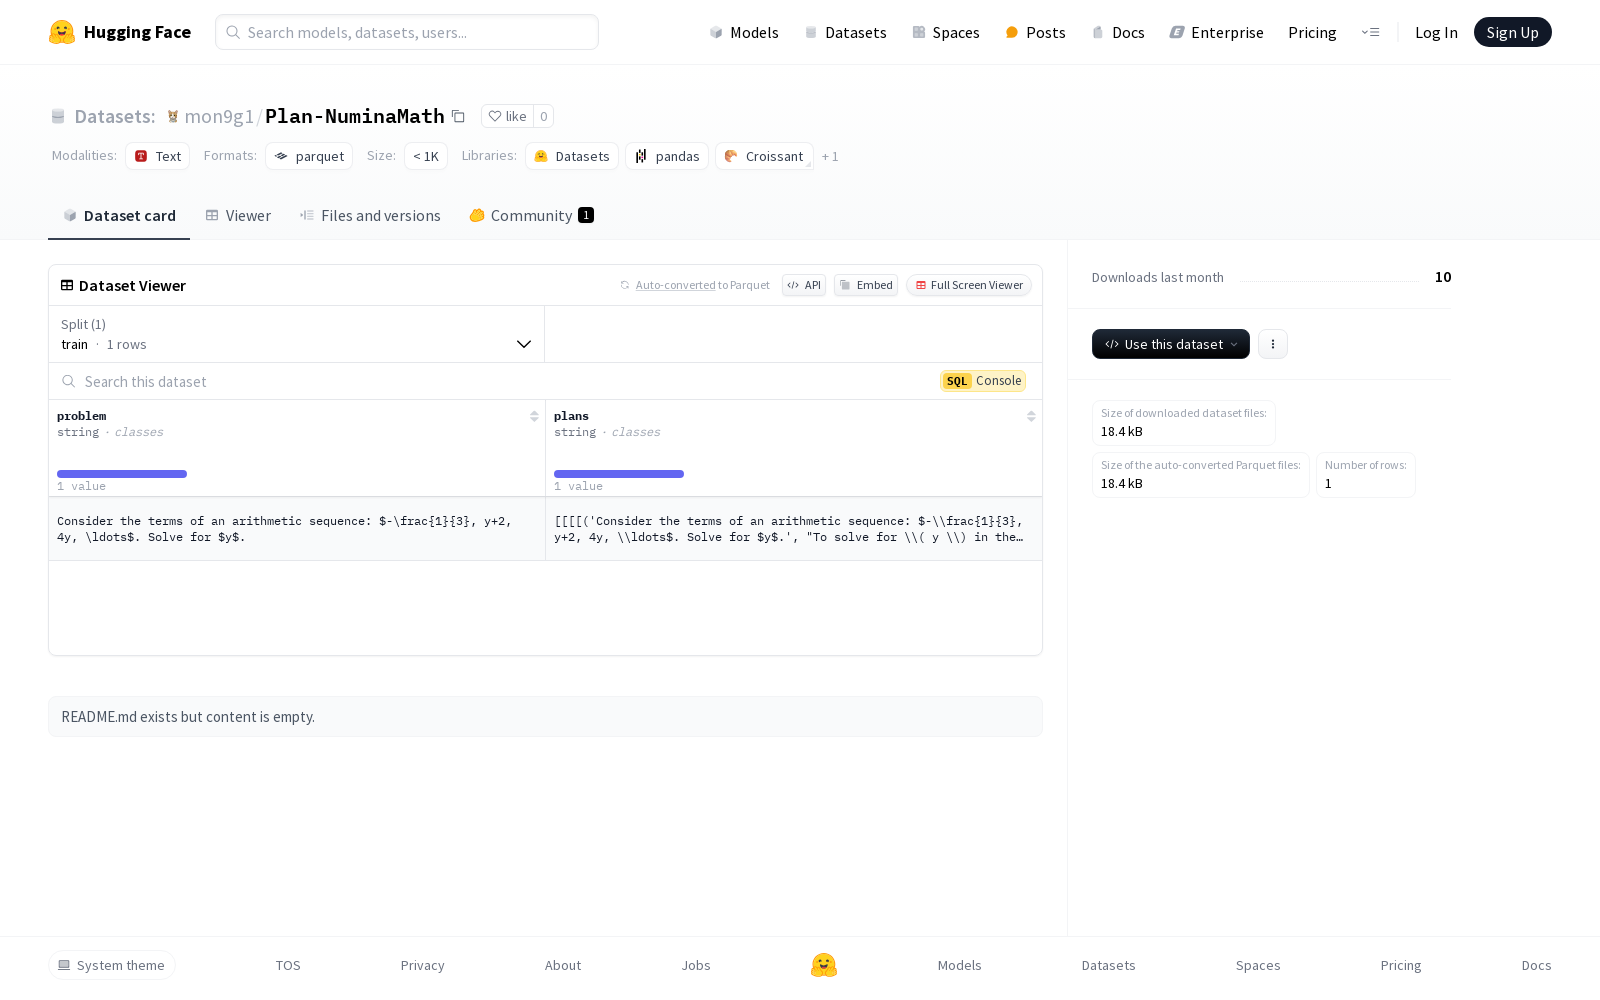This screenshot has height=1000, width=1600.
Task: Click the three-dot options button beside Use this dataset
Action: point(1273,344)
